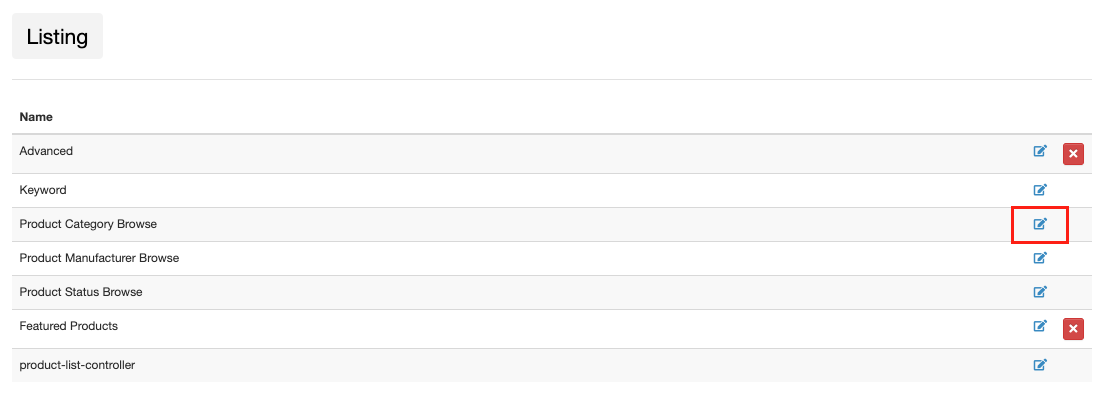Edit the Advanced listing

pos(1040,151)
